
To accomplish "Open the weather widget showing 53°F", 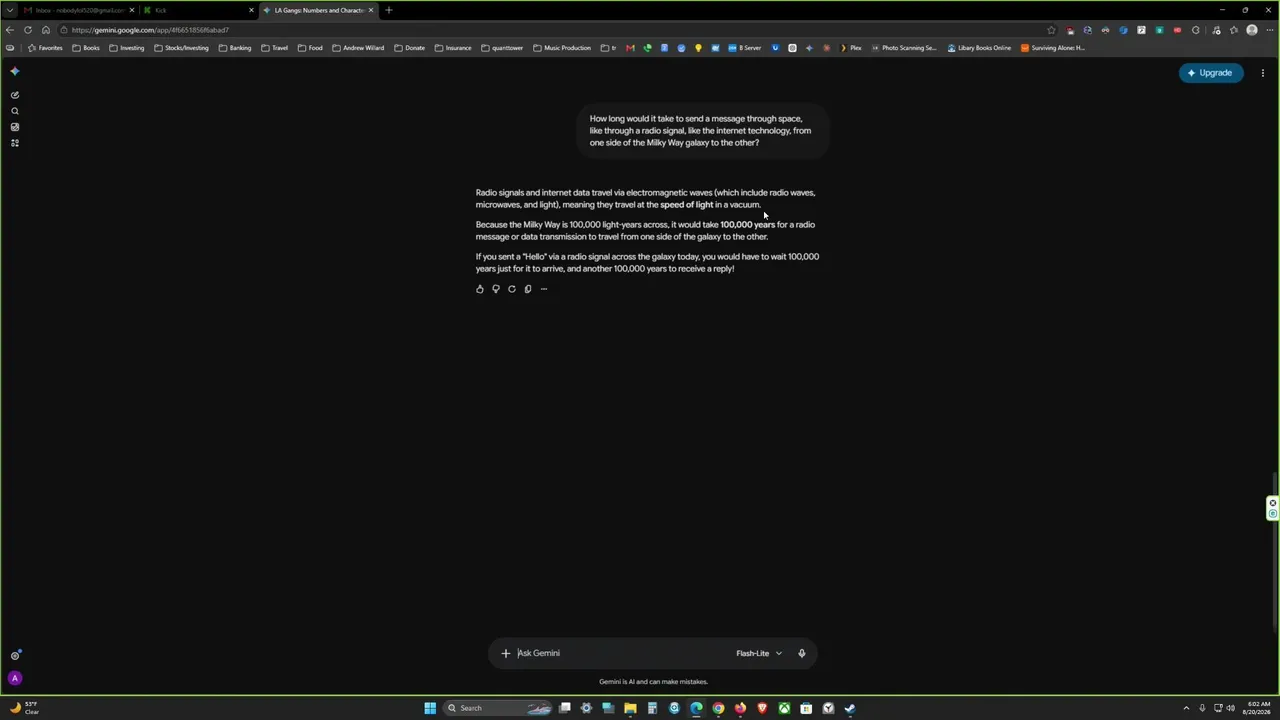I will click(24, 708).
